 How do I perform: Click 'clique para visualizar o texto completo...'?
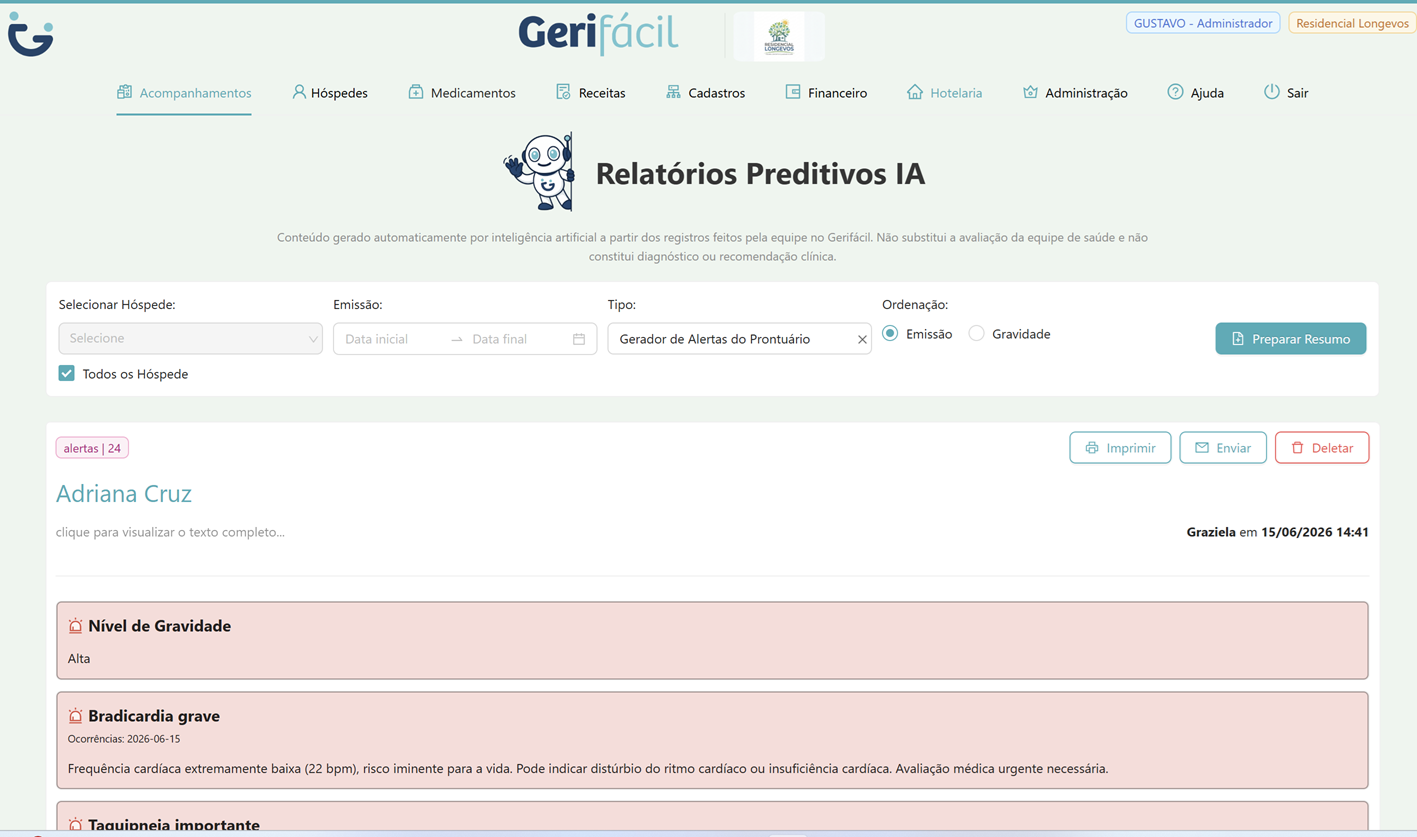[x=170, y=532]
